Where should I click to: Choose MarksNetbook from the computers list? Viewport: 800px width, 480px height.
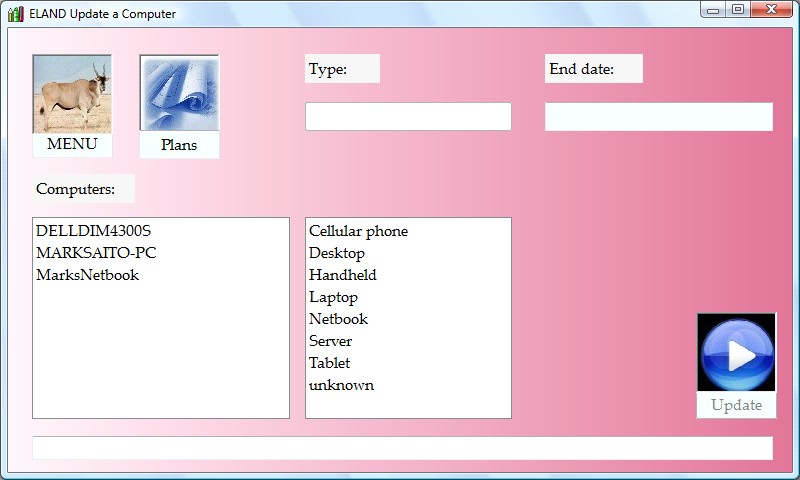tap(87, 275)
